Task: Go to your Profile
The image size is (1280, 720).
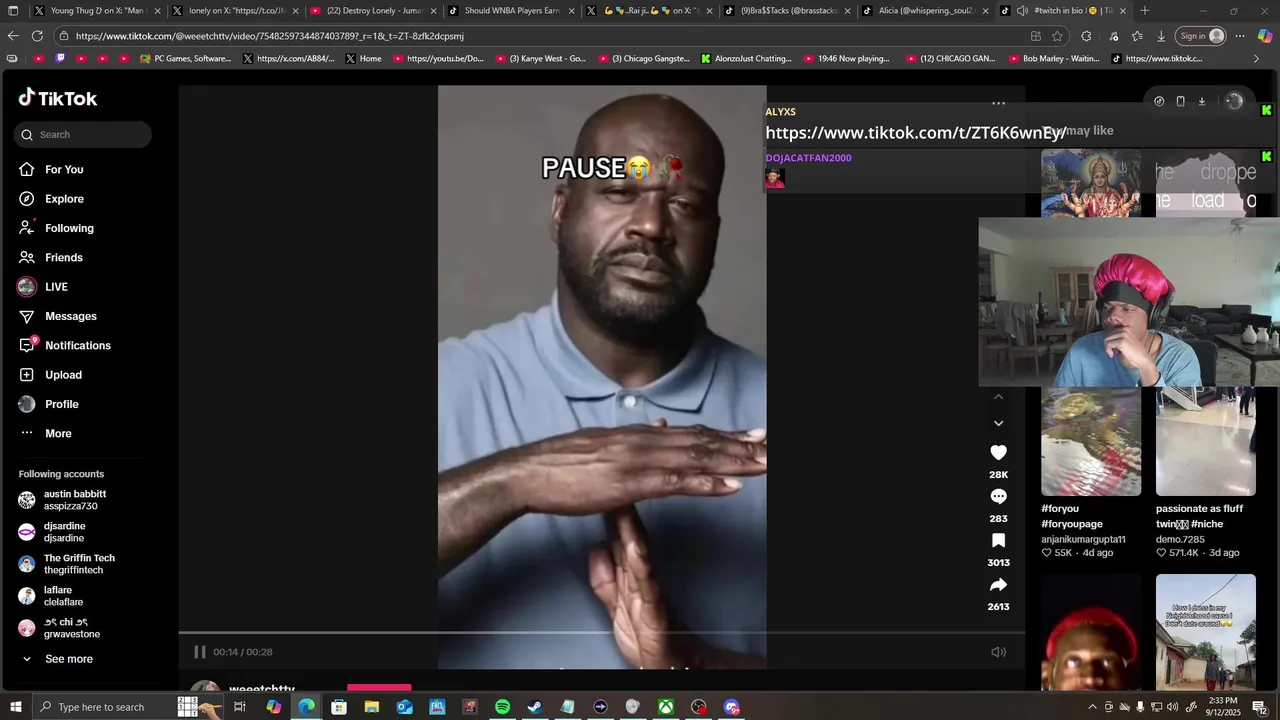Action: (x=61, y=404)
